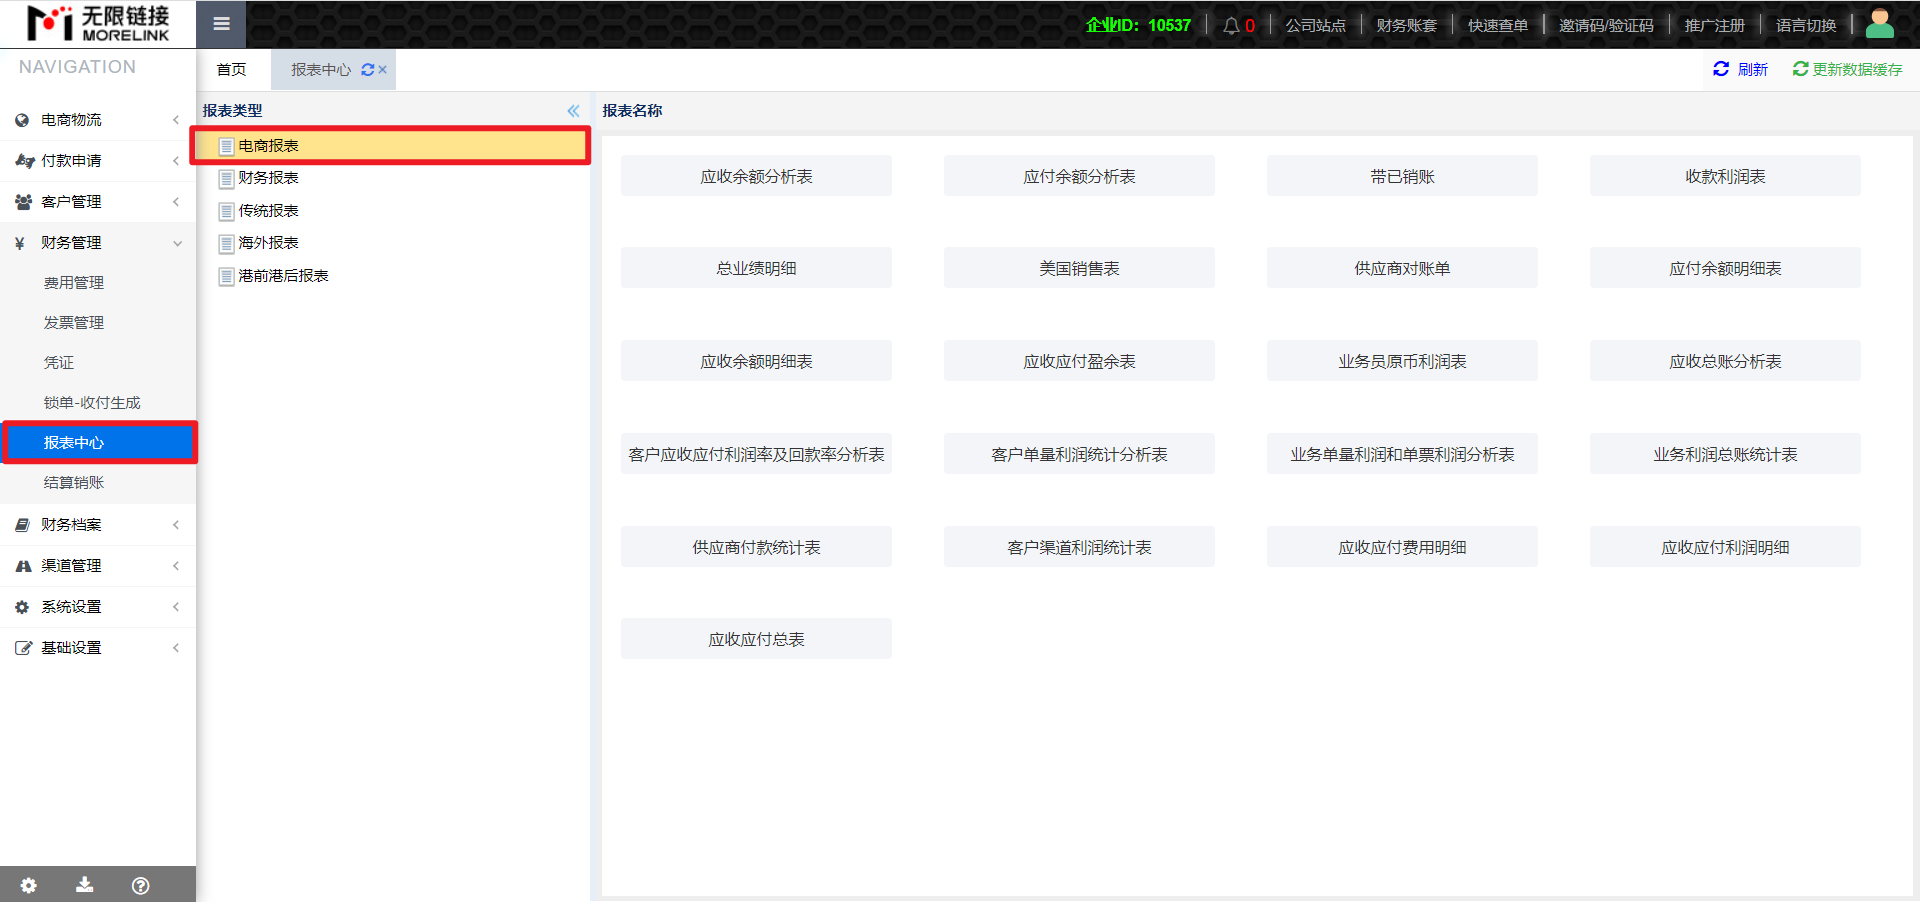This screenshot has width=1920, height=902.
Task: Click the download icon in sidebar footer
Action: point(85,885)
